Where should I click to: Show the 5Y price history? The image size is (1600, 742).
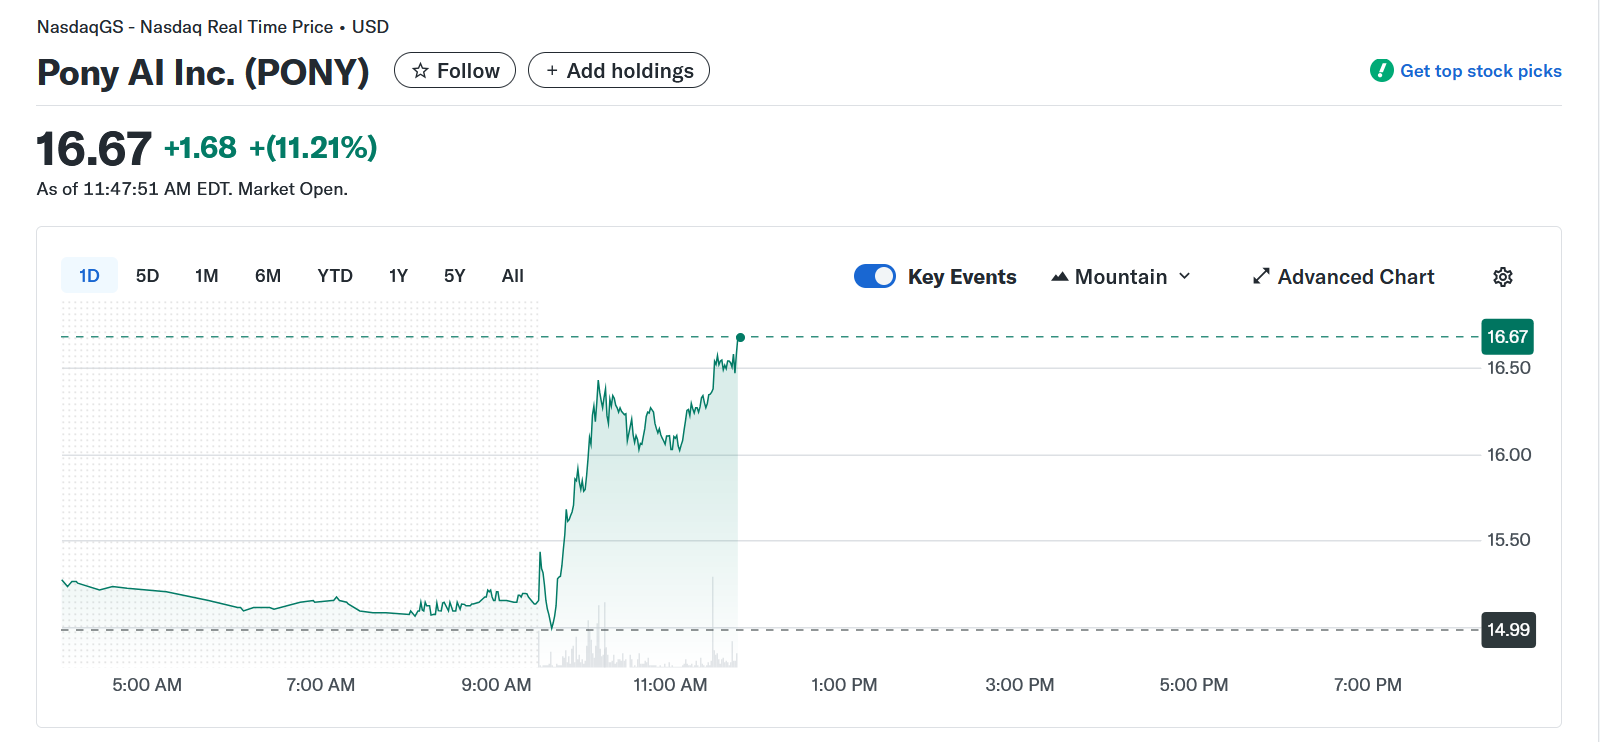coord(454,276)
